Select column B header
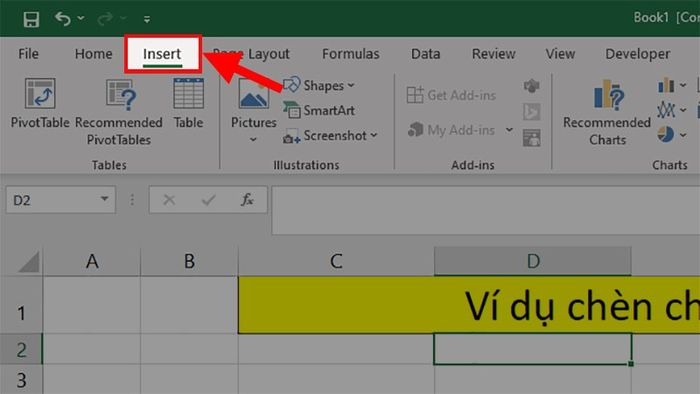Screen dimensions: 700x394 coord(189,261)
